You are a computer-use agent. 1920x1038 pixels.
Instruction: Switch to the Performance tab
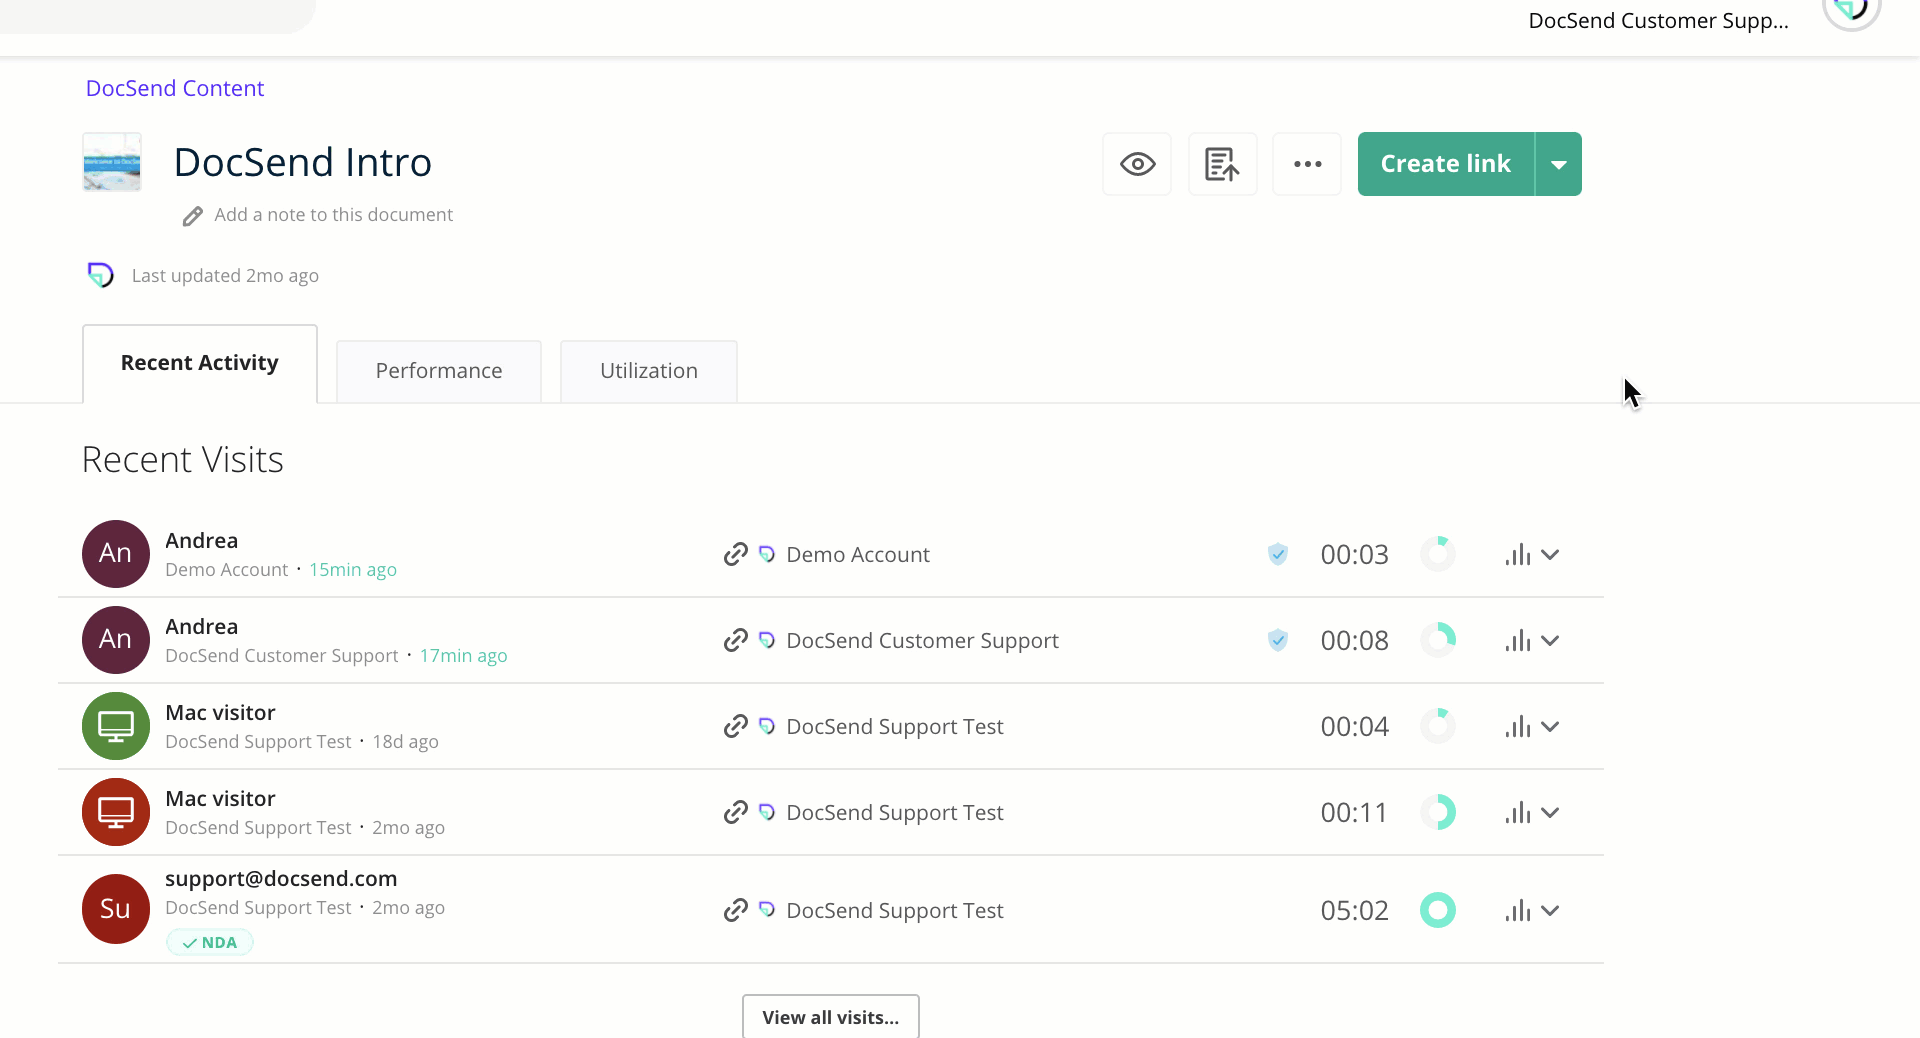coord(439,371)
